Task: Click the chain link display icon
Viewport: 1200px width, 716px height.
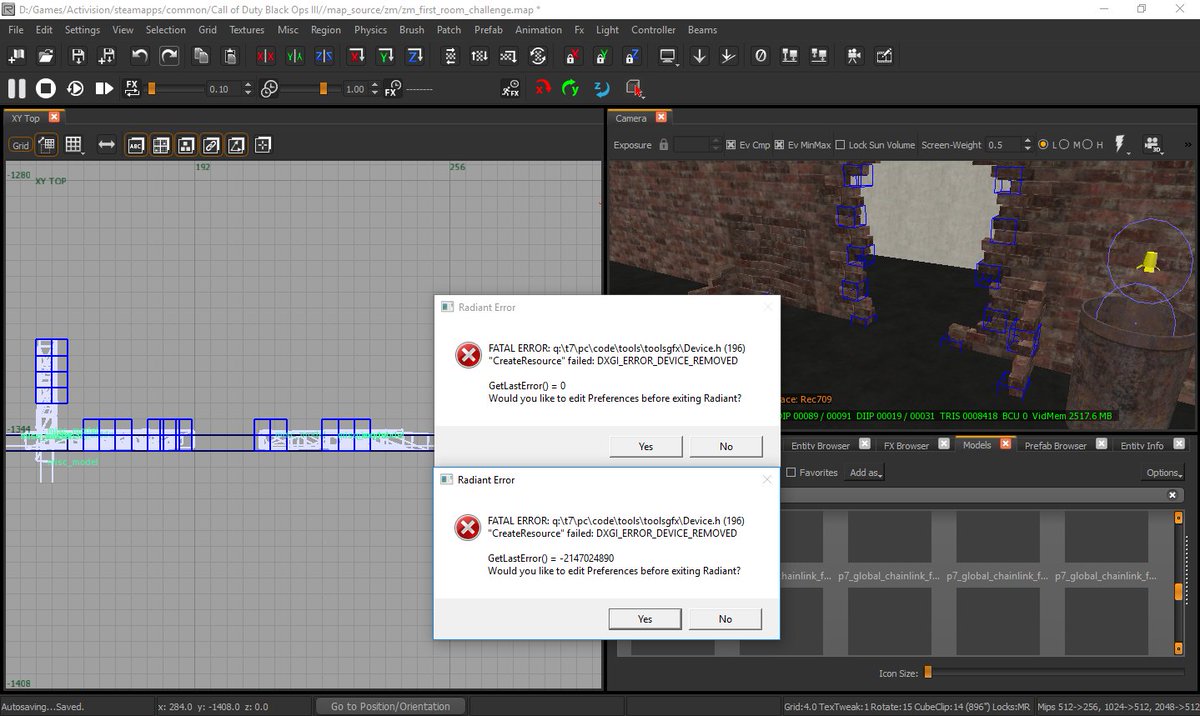Action: click(211, 145)
